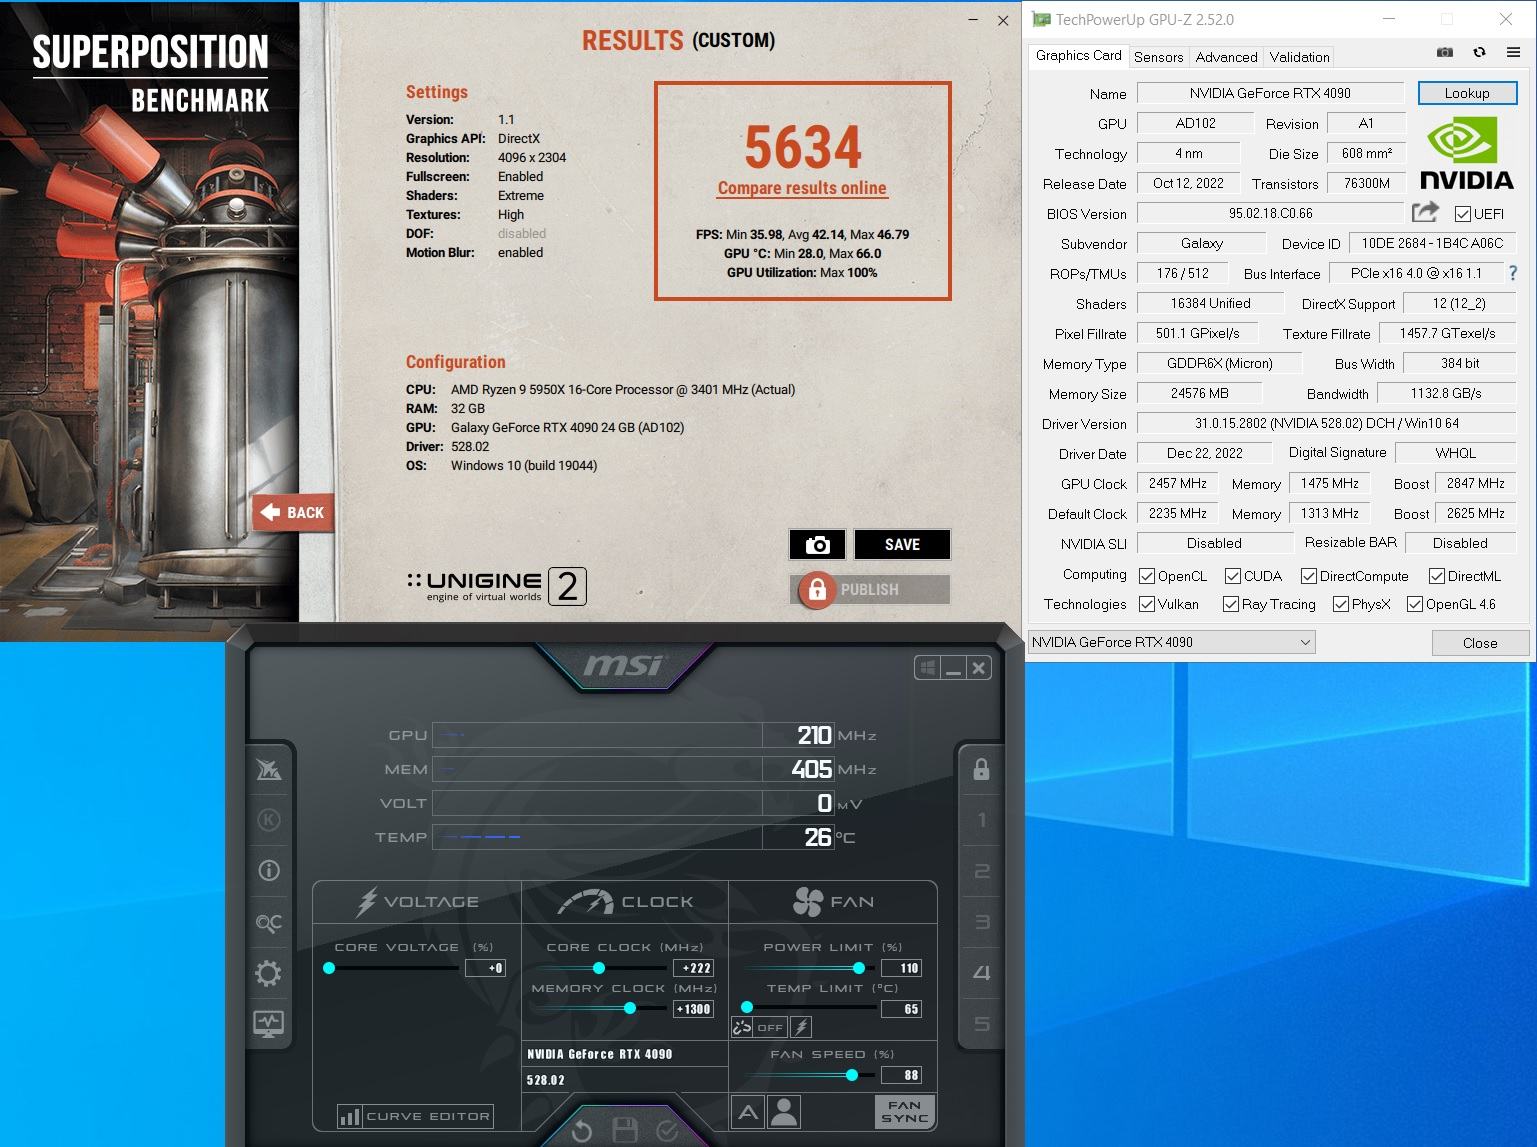Select the Graphics Card tab
This screenshot has height=1147, width=1537.
point(1078,55)
